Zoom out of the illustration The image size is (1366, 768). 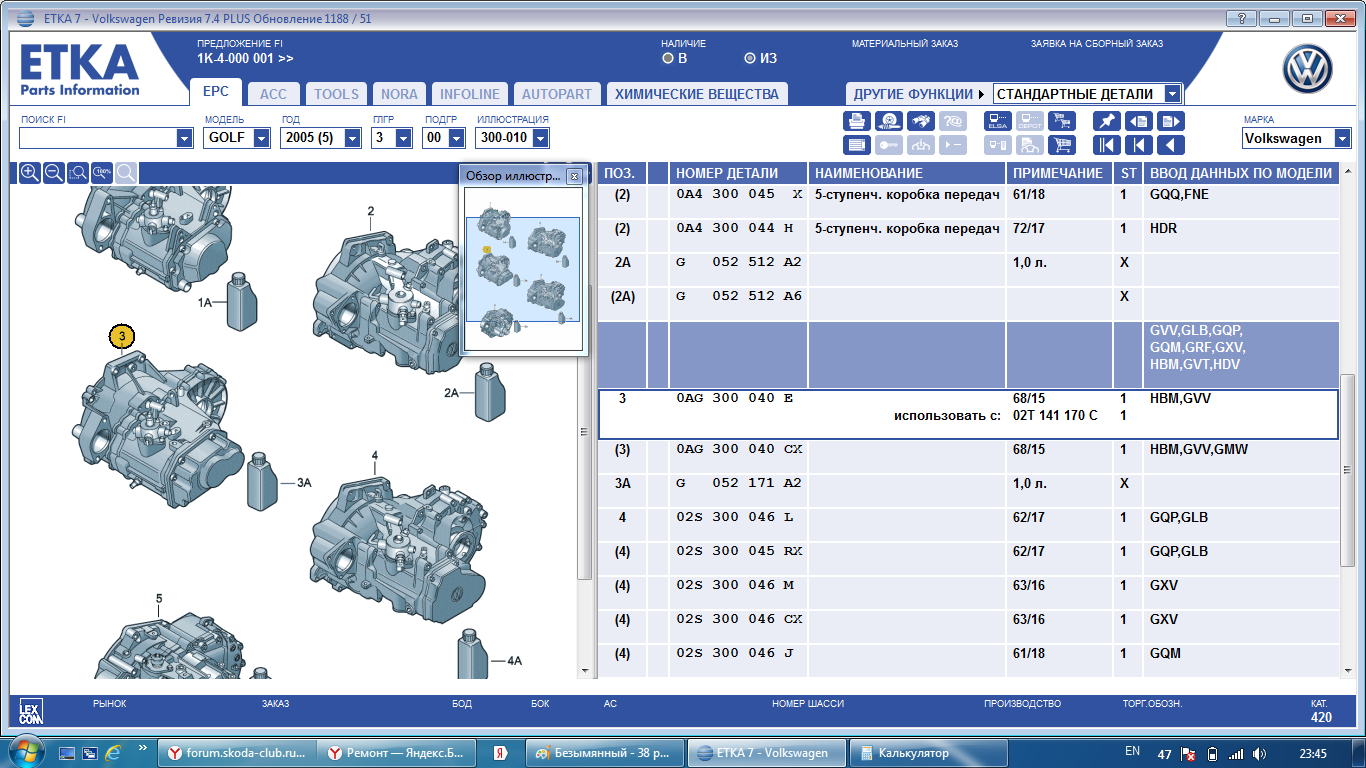click(x=54, y=172)
